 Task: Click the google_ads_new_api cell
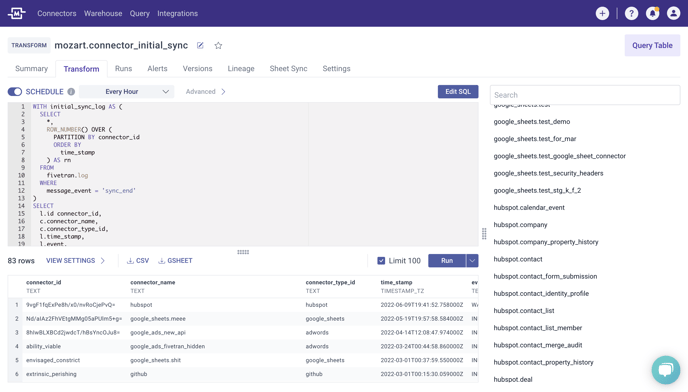tap(158, 332)
